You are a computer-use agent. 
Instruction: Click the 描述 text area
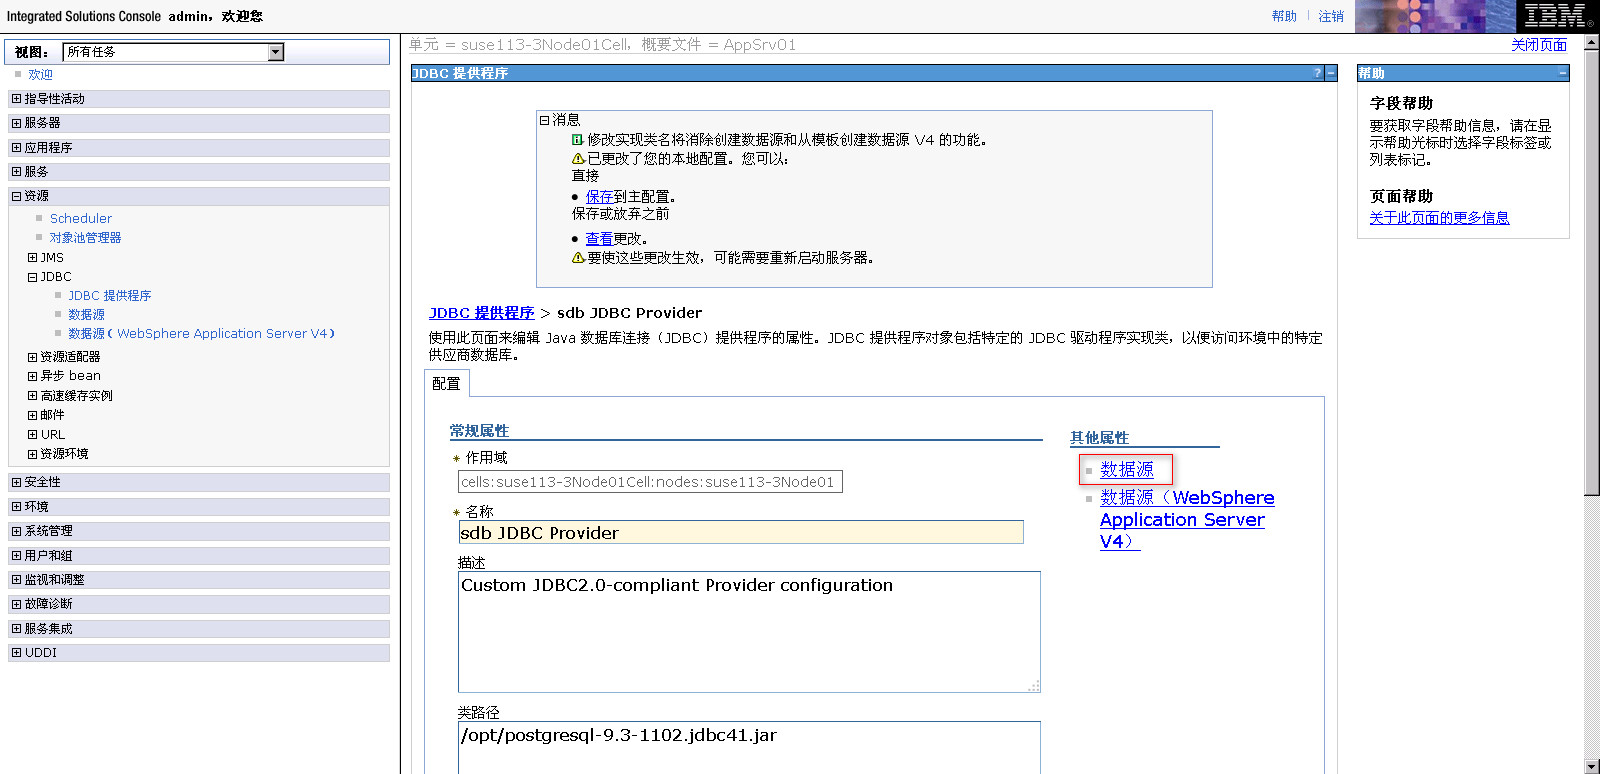[x=749, y=632]
